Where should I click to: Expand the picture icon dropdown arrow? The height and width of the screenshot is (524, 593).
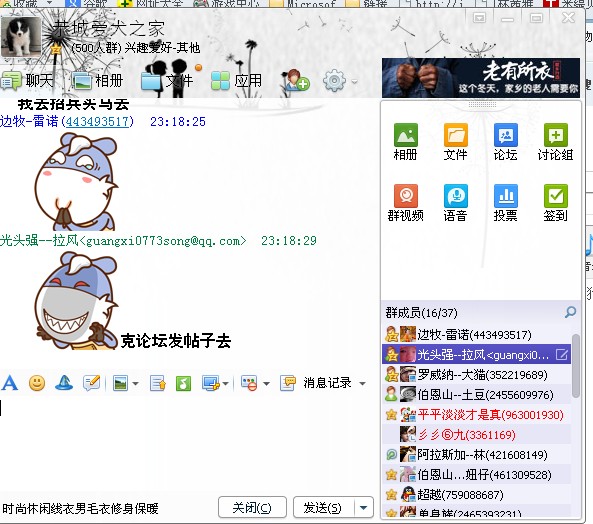[135, 384]
